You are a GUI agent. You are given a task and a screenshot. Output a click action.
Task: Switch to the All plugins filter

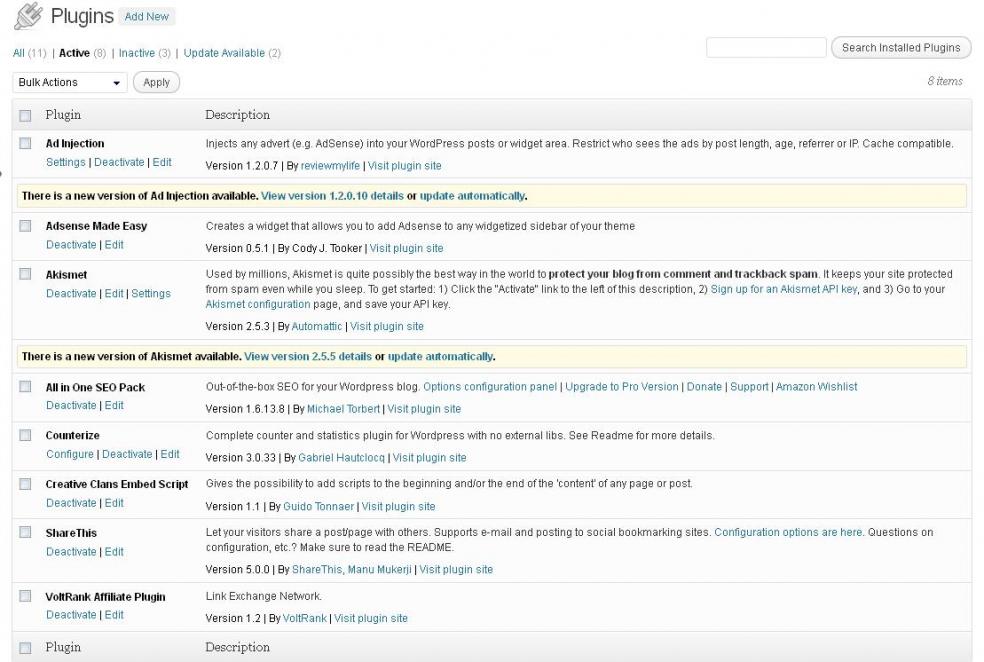[19, 53]
